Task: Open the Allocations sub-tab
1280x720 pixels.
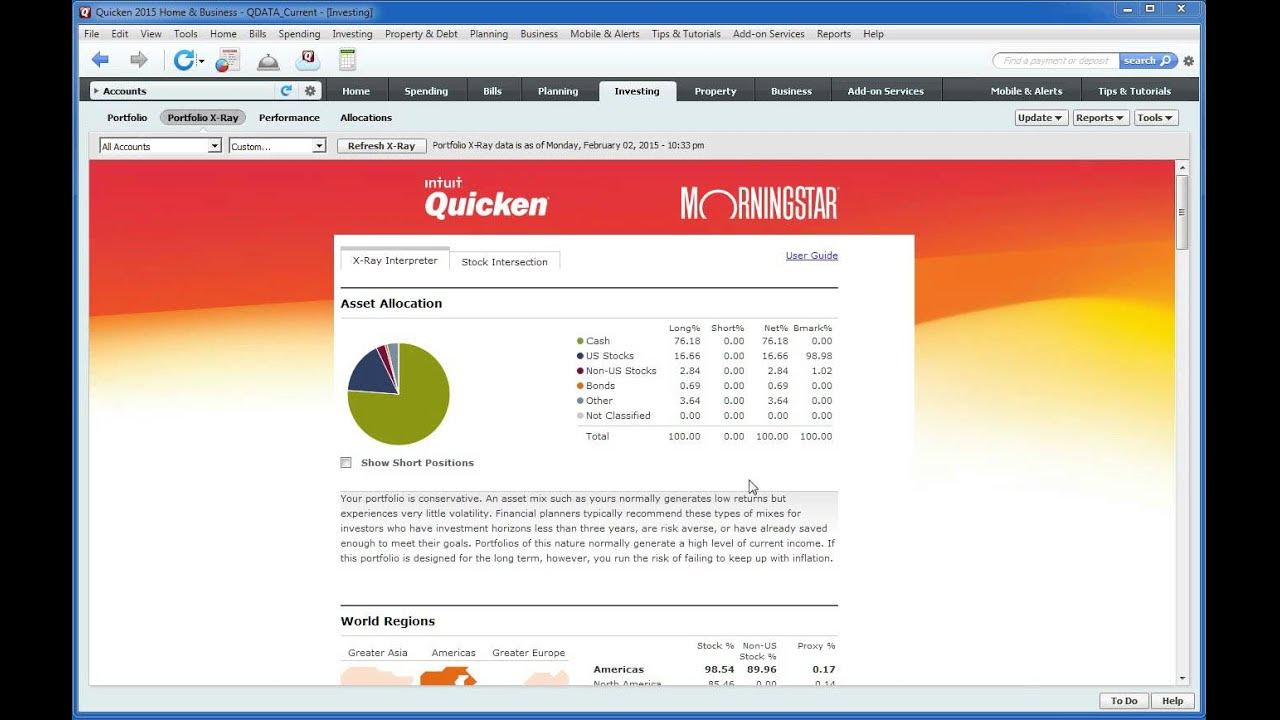Action: point(366,118)
